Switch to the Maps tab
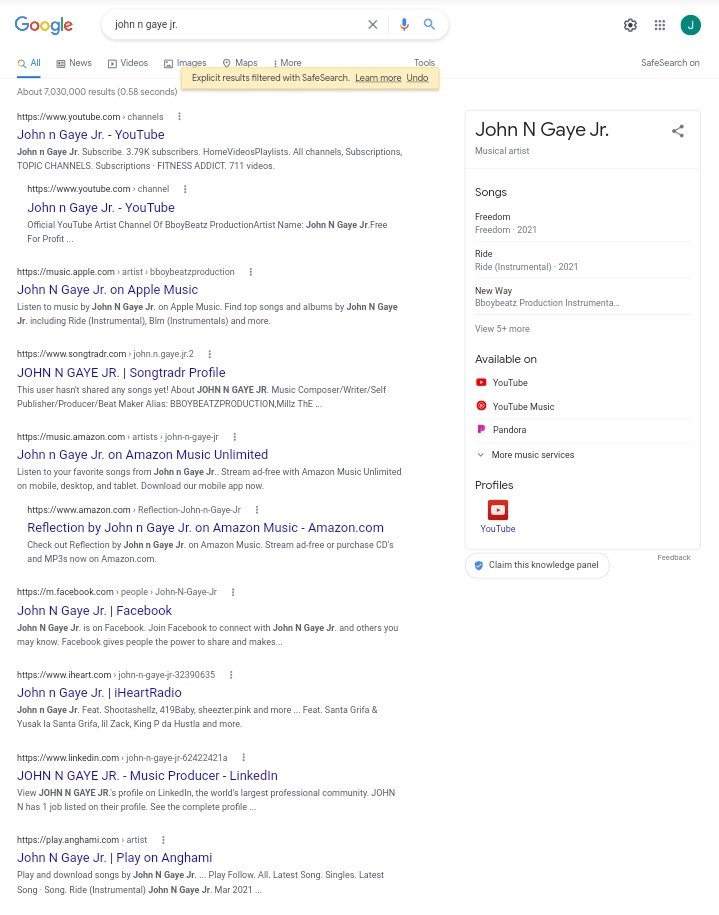Image resolution: width=719 pixels, height=915 pixels. pyautogui.click(x=240, y=63)
